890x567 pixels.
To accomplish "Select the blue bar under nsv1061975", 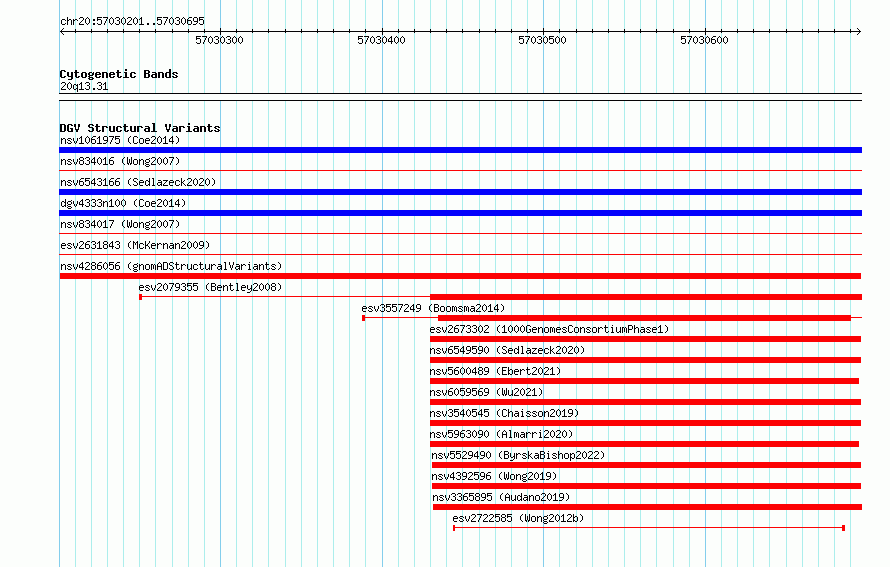I will tap(460, 150).
